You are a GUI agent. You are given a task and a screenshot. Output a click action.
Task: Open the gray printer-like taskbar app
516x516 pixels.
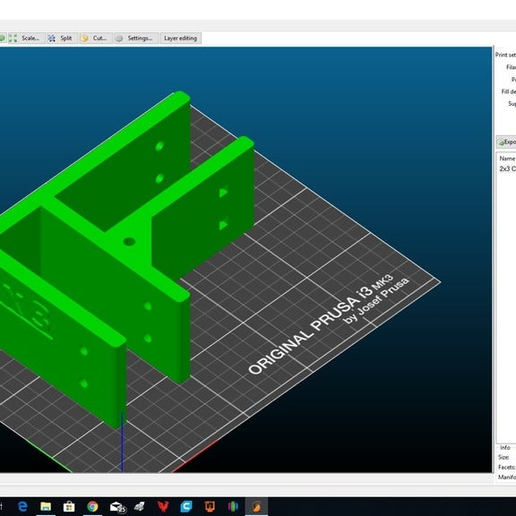tap(139, 507)
